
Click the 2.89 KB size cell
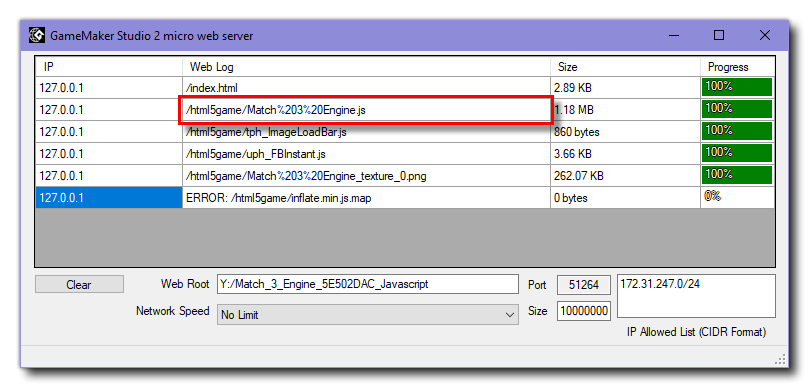(625, 88)
